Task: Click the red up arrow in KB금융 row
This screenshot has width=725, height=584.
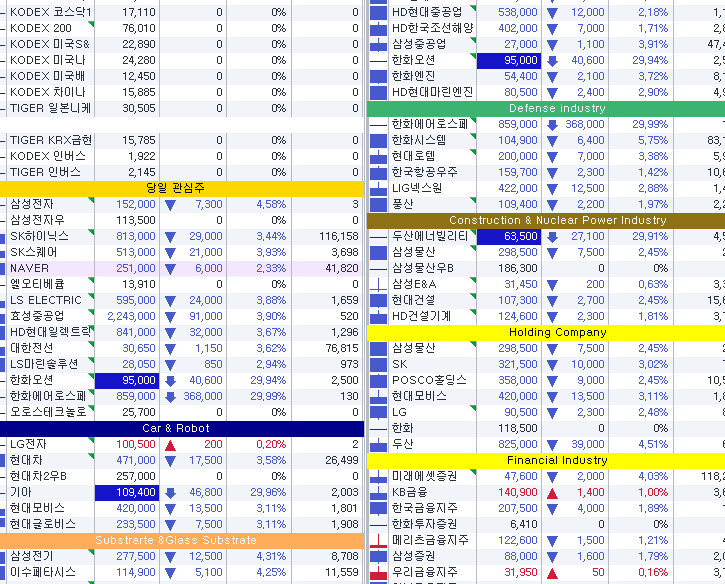Action: point(552,493)
